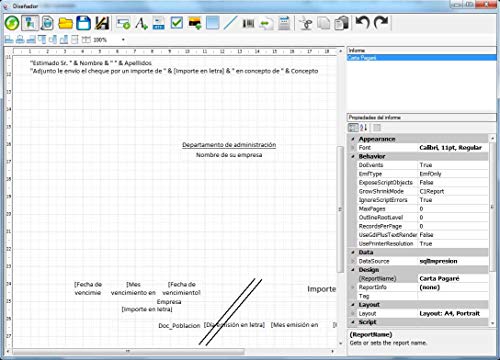The image size is (500, 360).
Task: Click the sqlImpresion DataSource value
Action: coord(453,261)
